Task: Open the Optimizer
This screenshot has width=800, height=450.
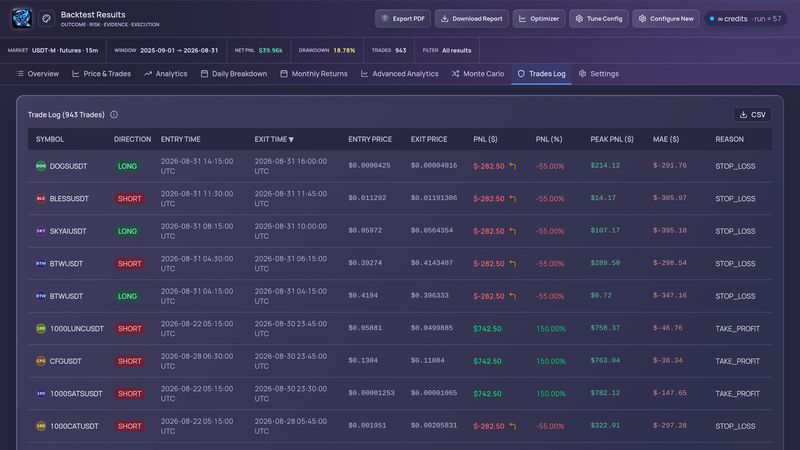Action: coord(539,18)
